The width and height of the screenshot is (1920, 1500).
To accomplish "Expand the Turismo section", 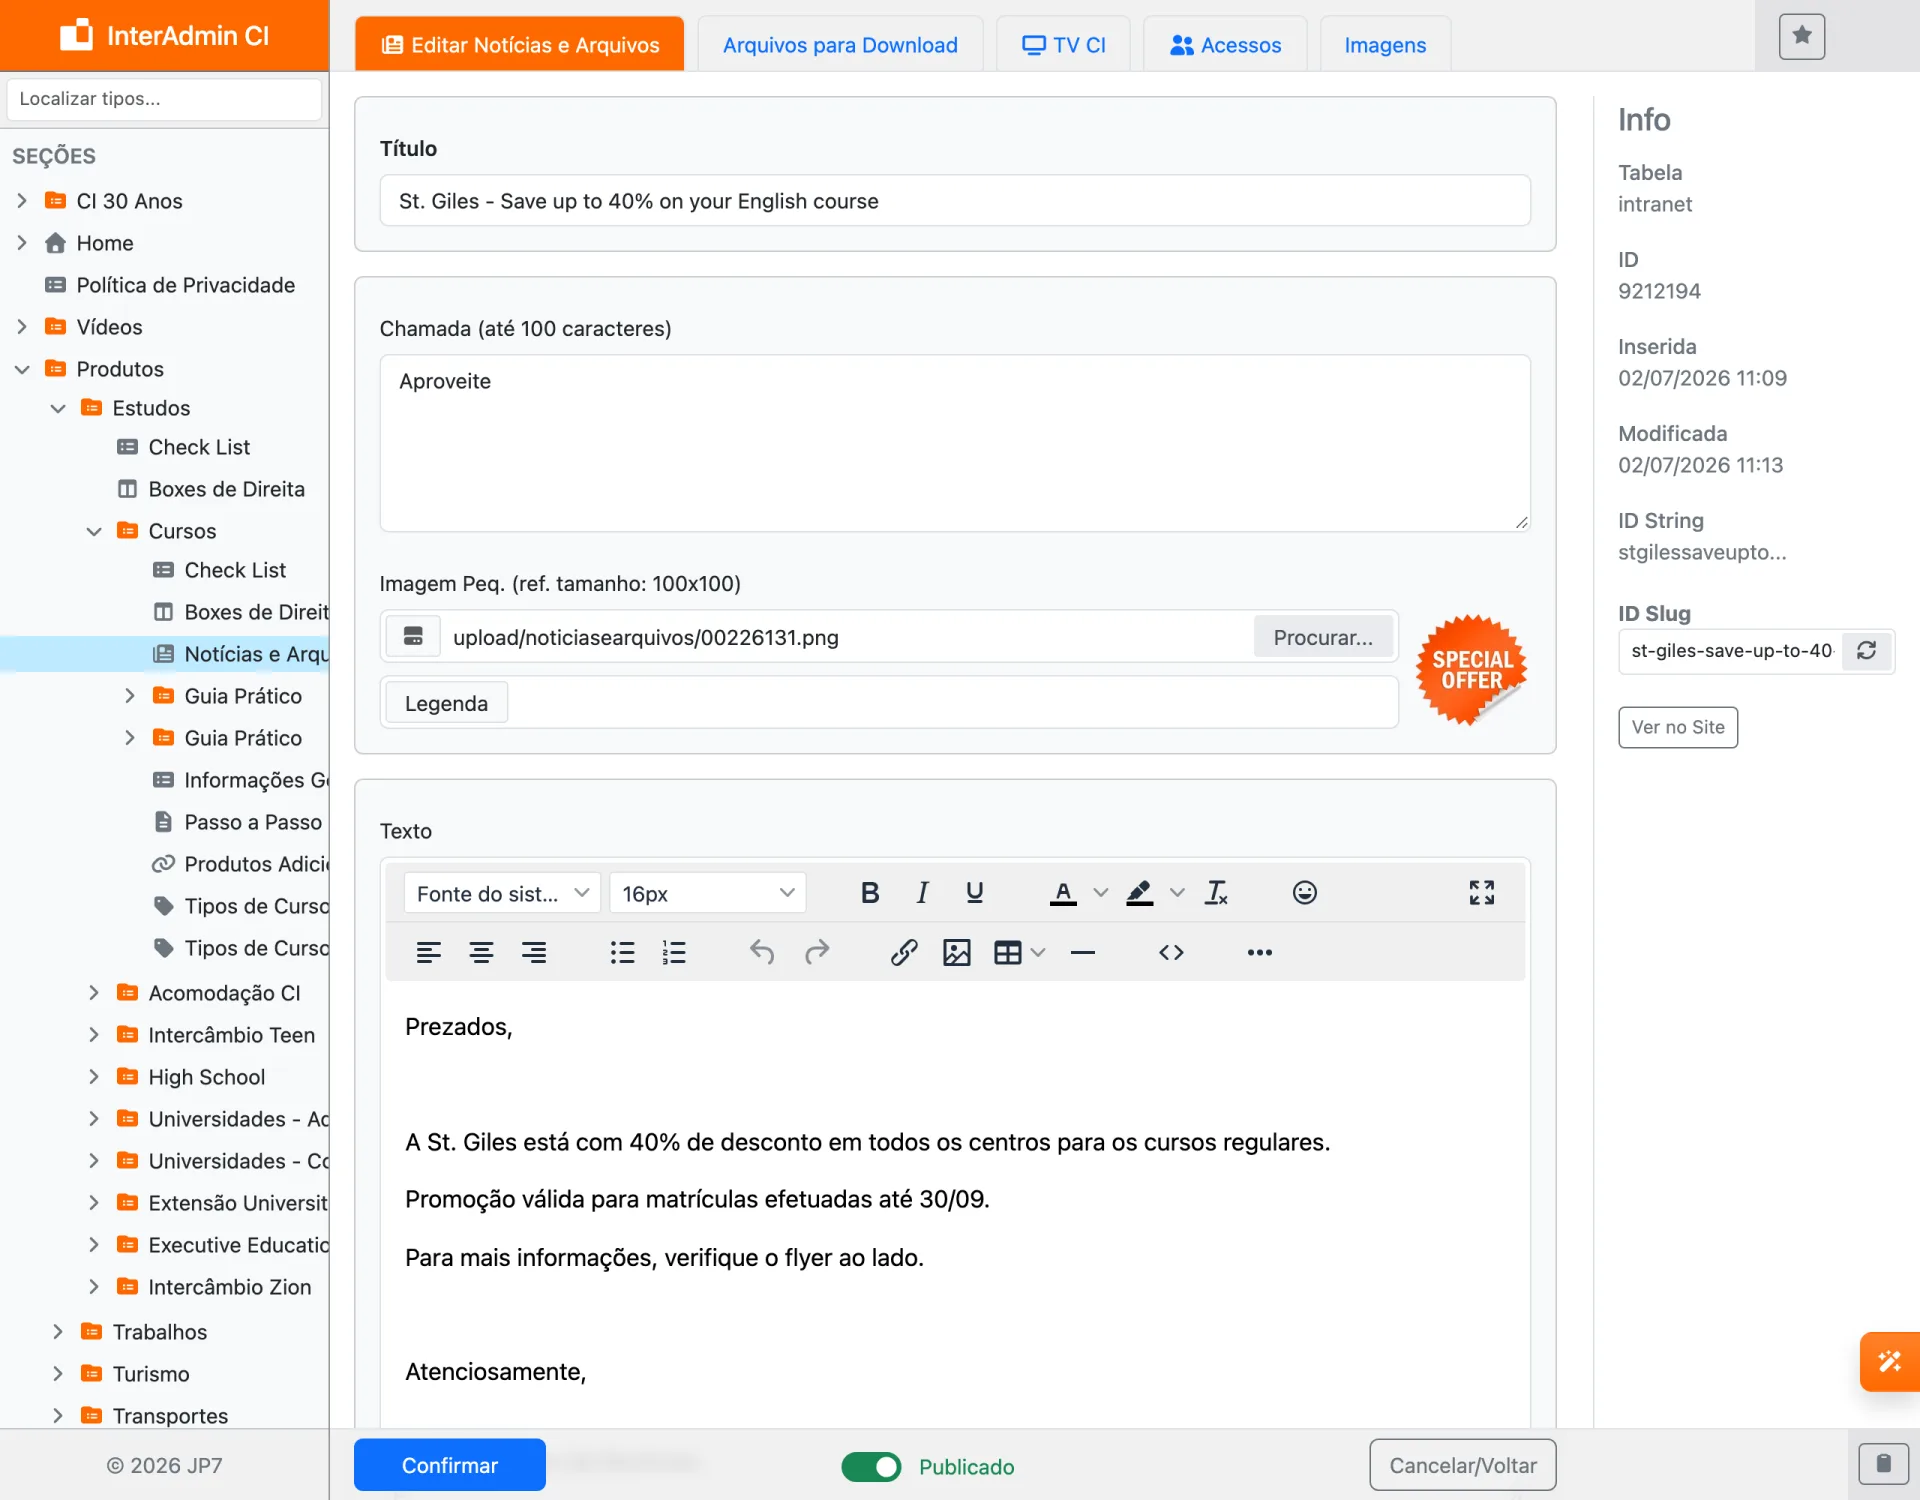I will [x=58, y=1374].
